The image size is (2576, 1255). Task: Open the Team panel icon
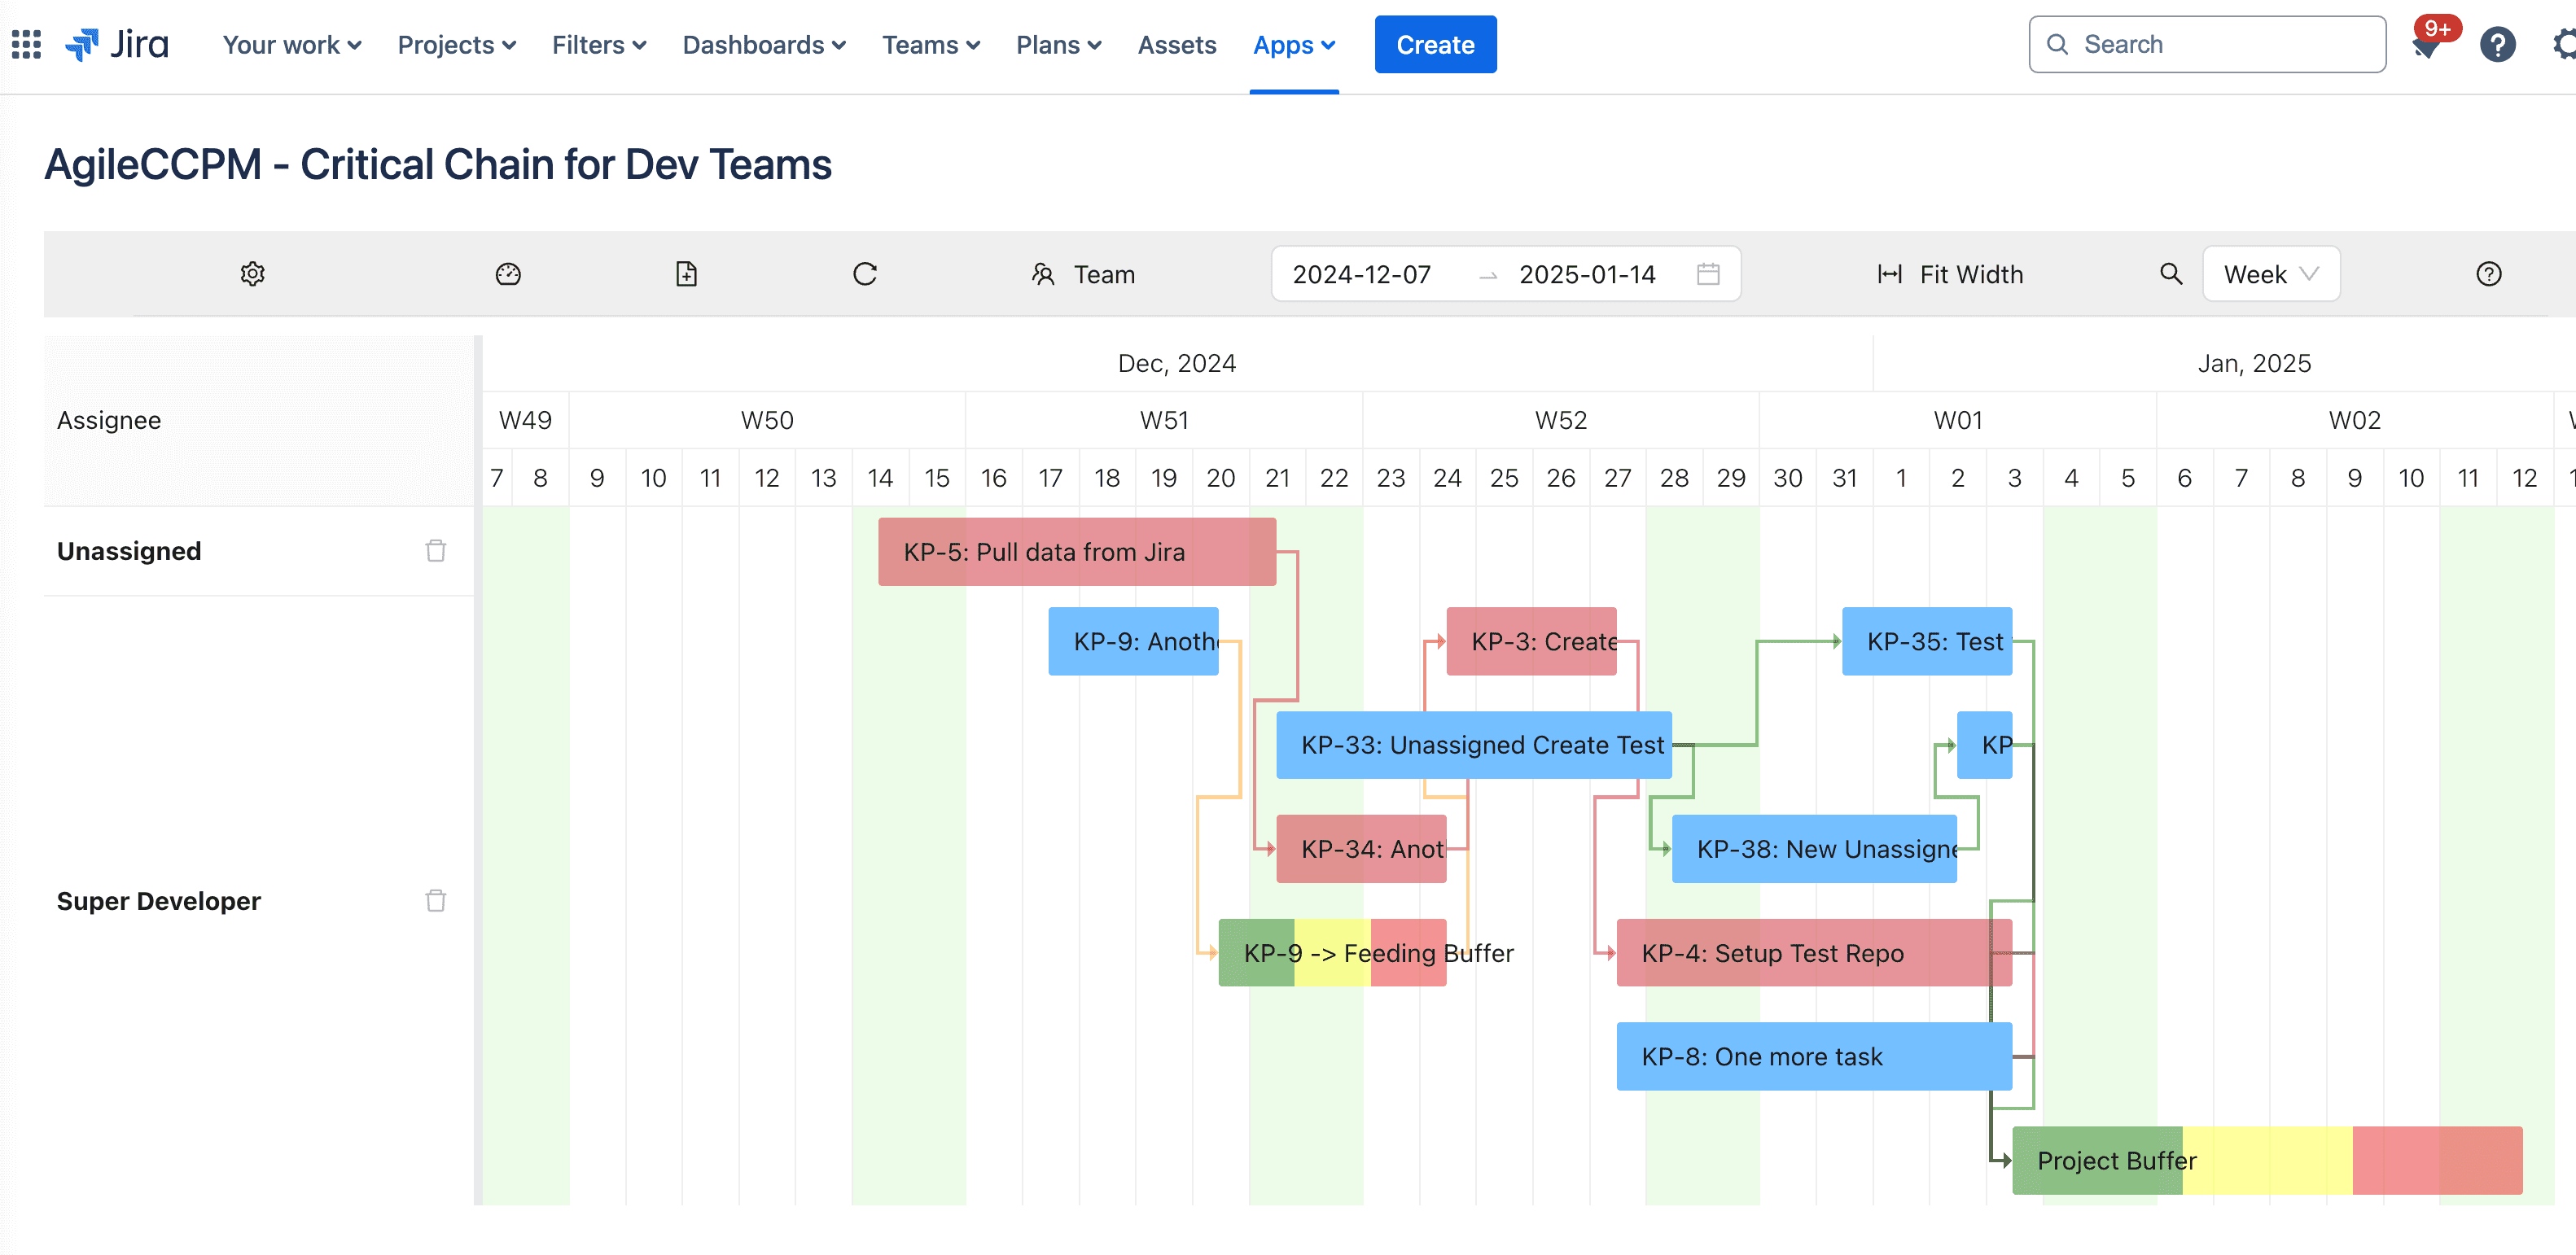coord(1042,274)
